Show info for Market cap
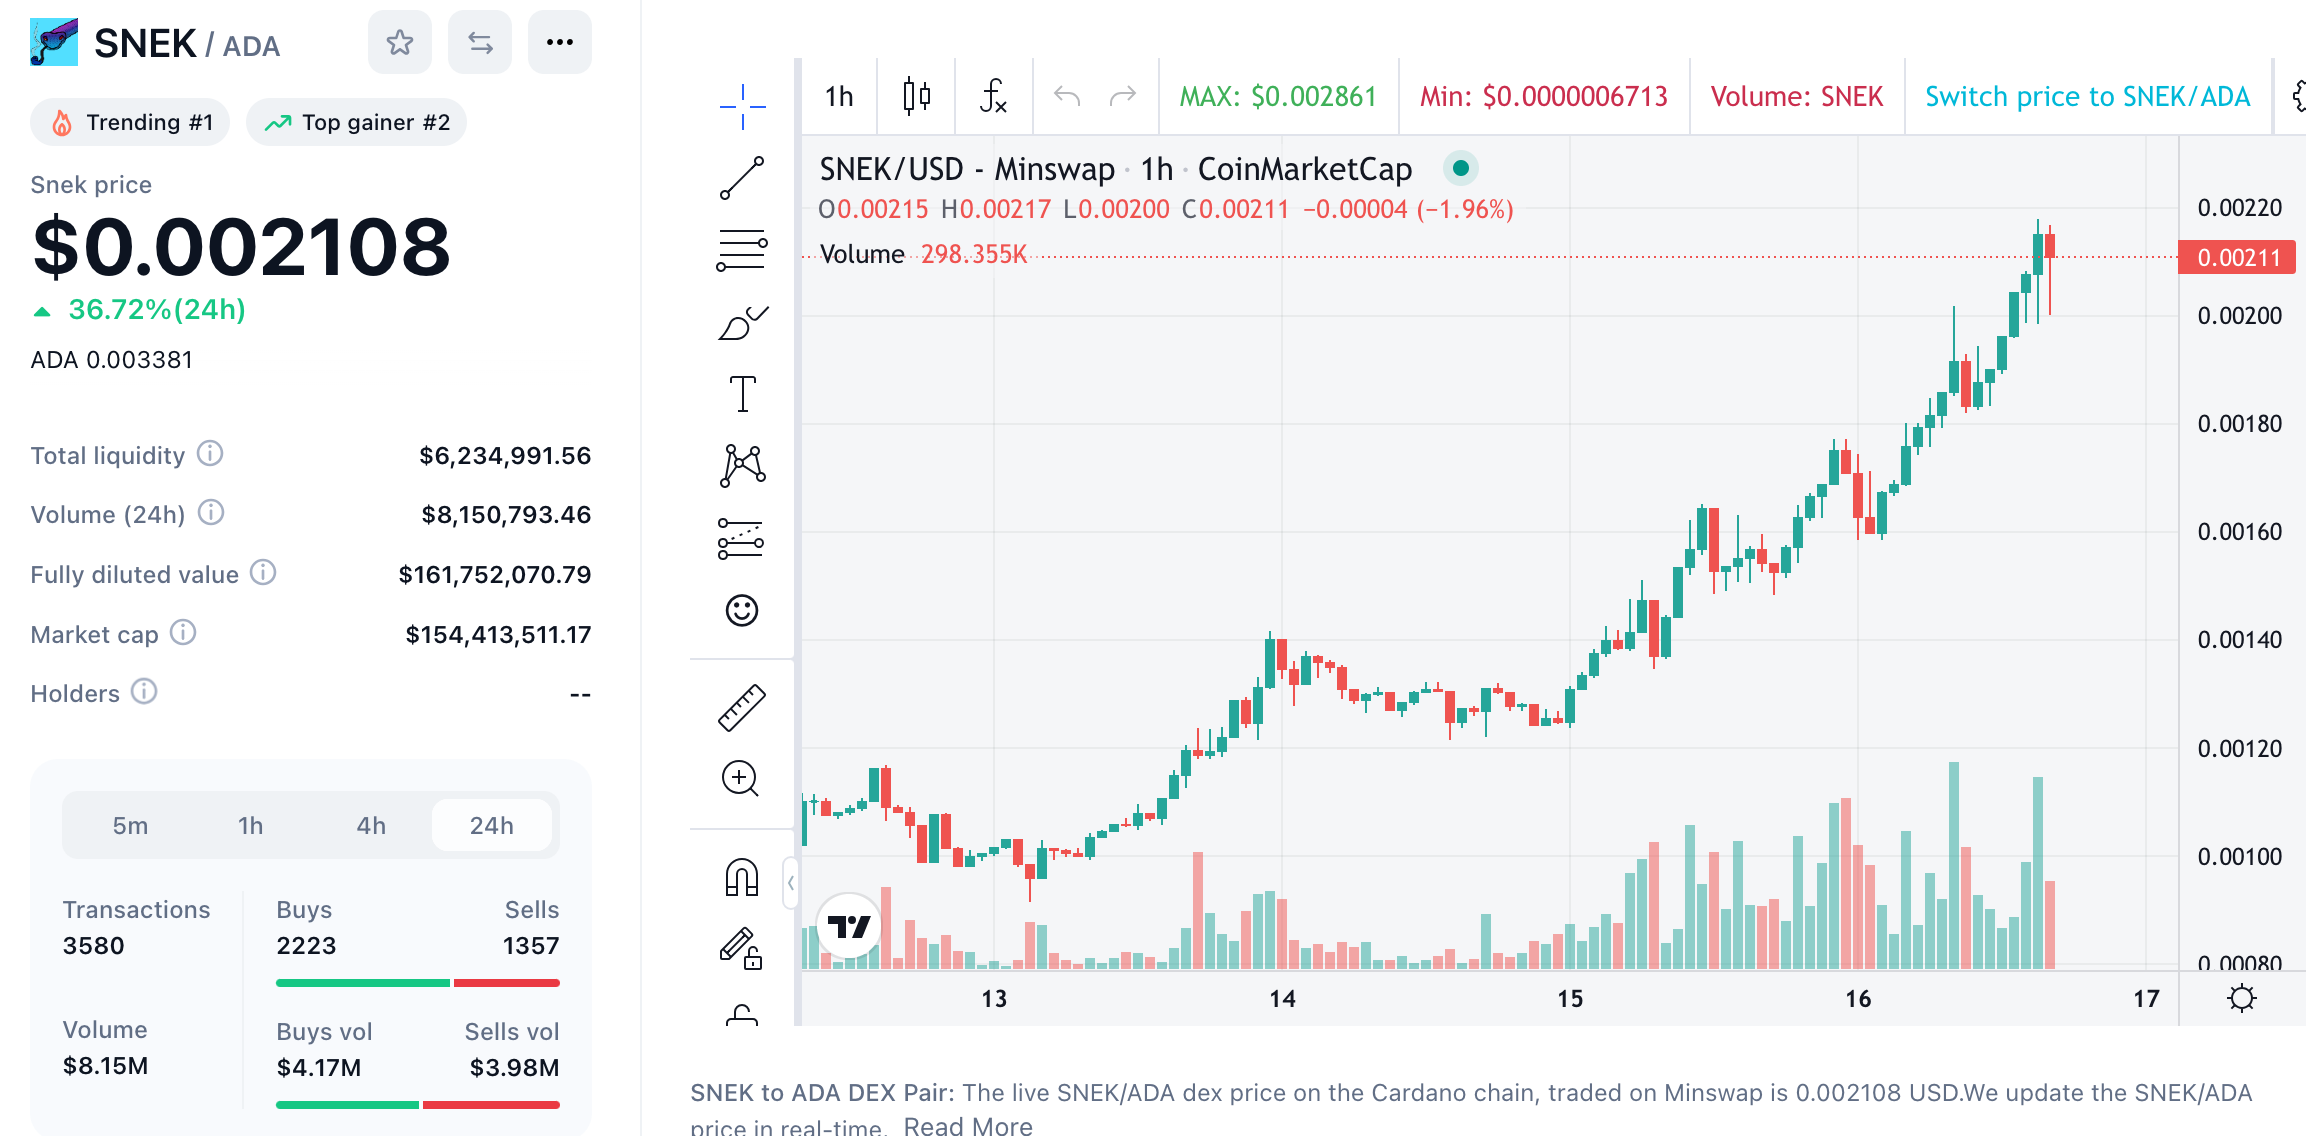2316x1136 pixels. point(183,633)
